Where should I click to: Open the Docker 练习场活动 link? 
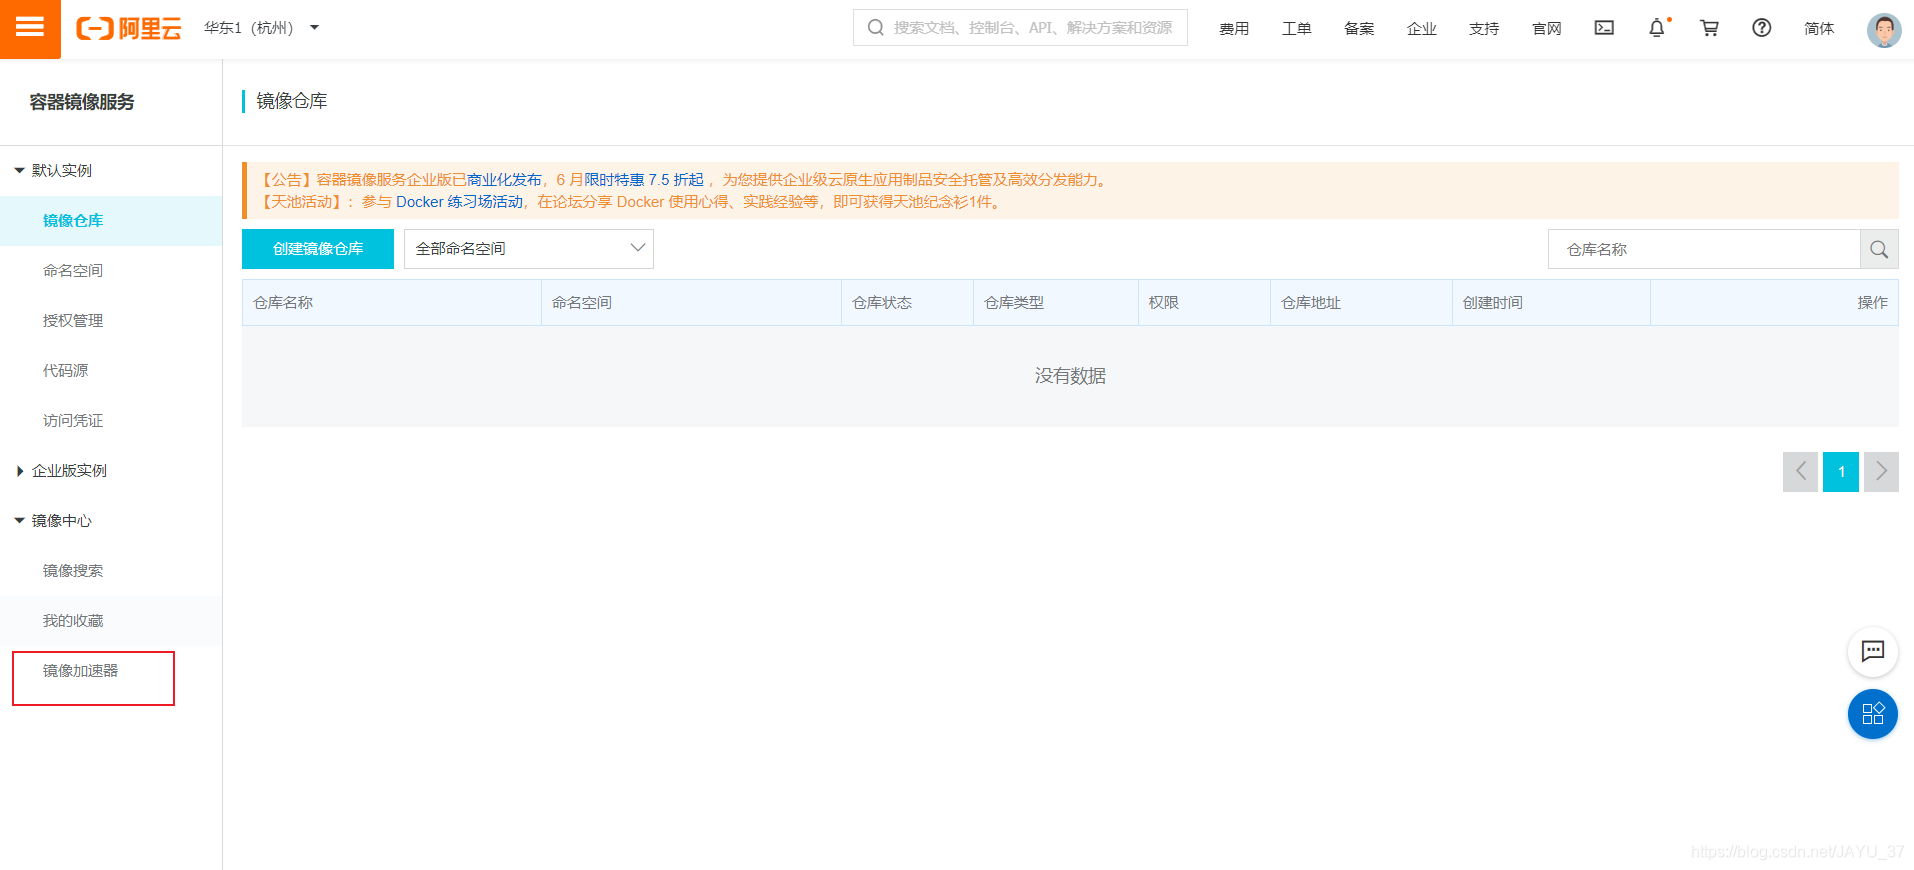point(460,202)
